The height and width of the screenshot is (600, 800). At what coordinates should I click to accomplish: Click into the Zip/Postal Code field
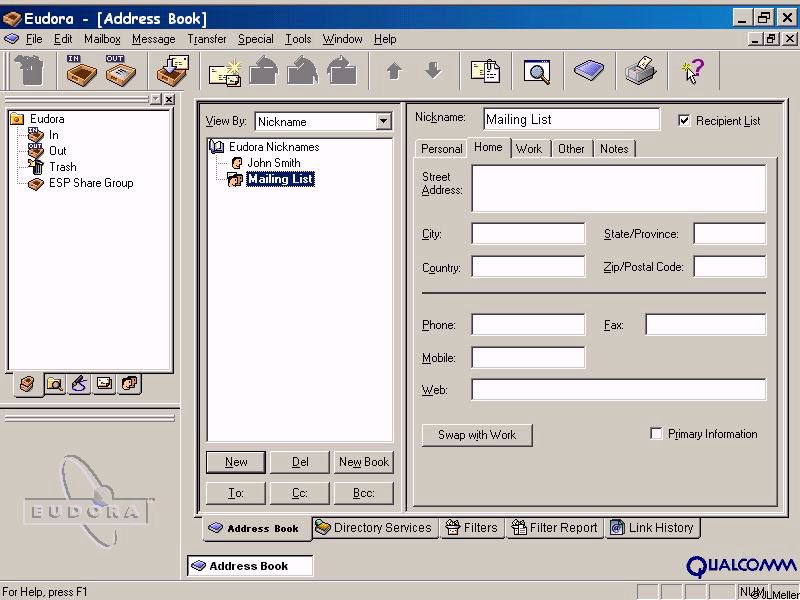click(x=730, y=266)
